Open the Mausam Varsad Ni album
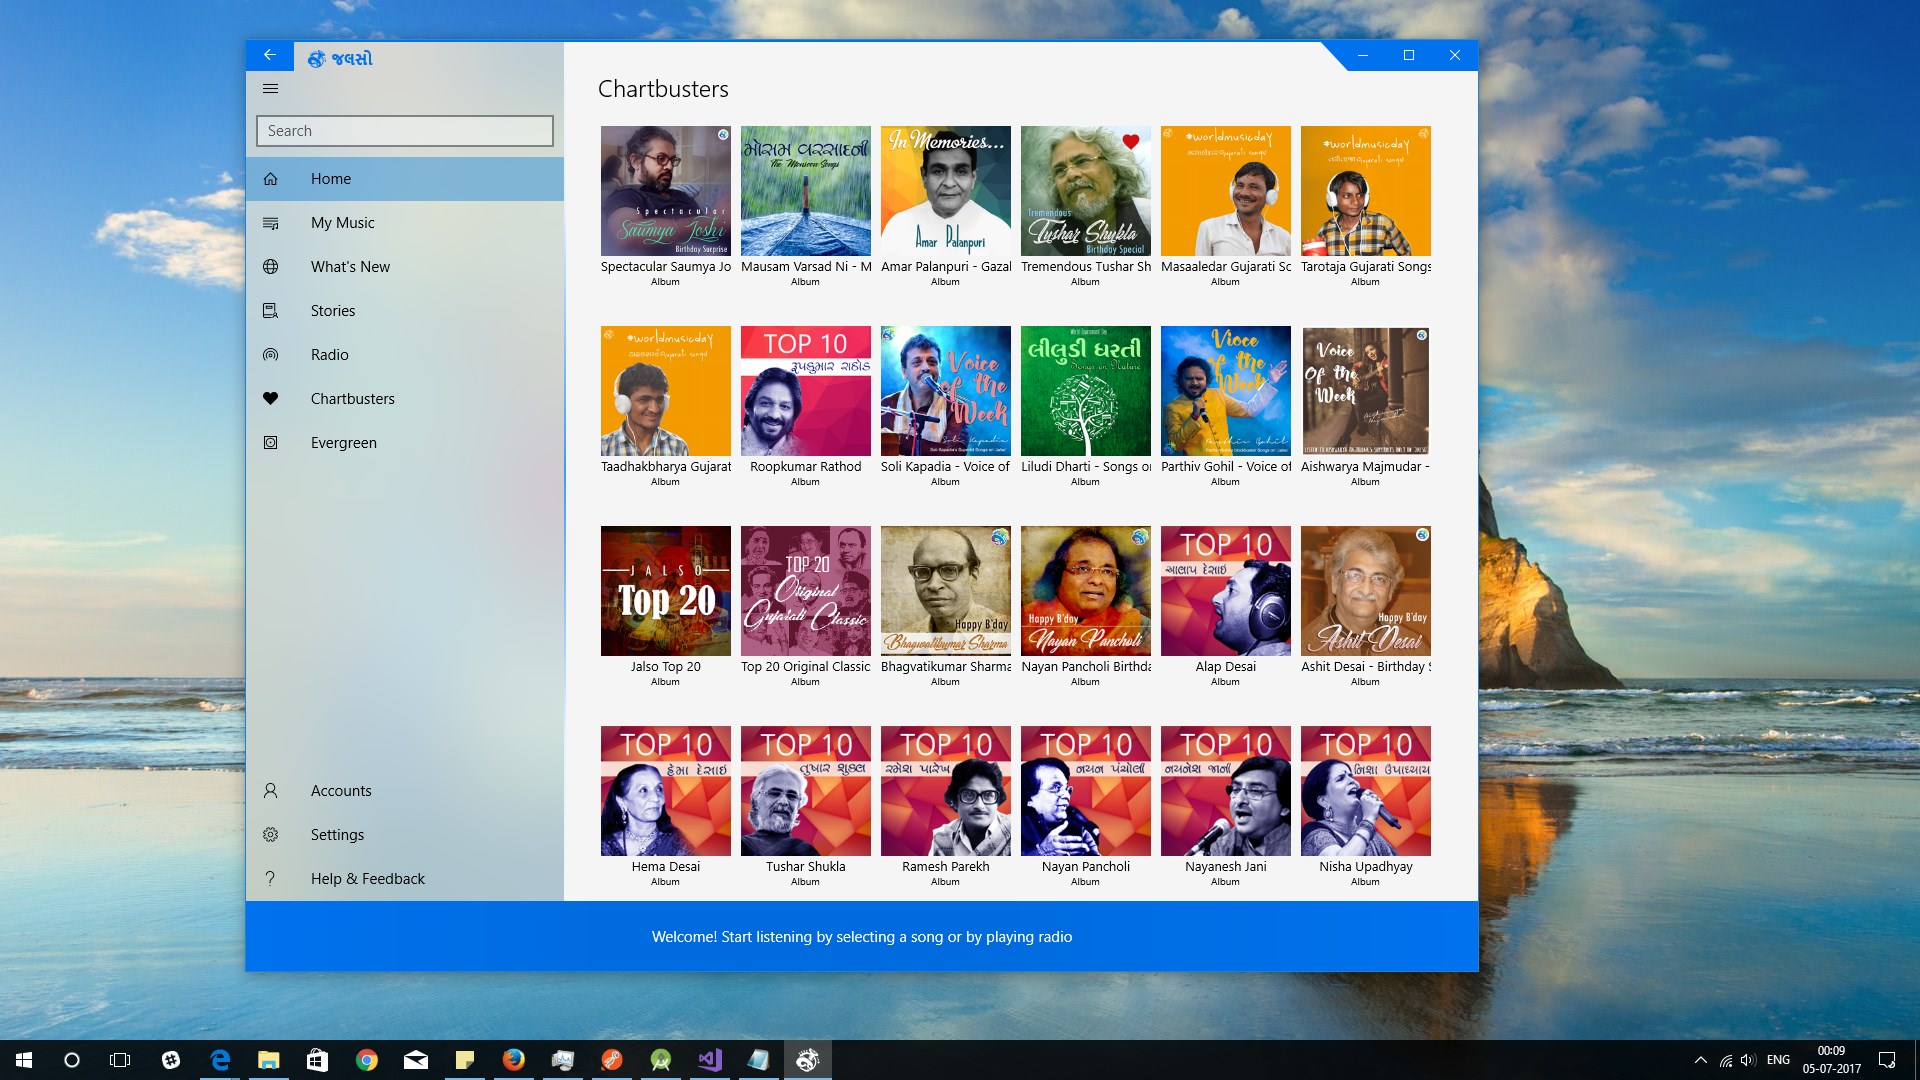1920x1080 pixels. pos(806,191)
